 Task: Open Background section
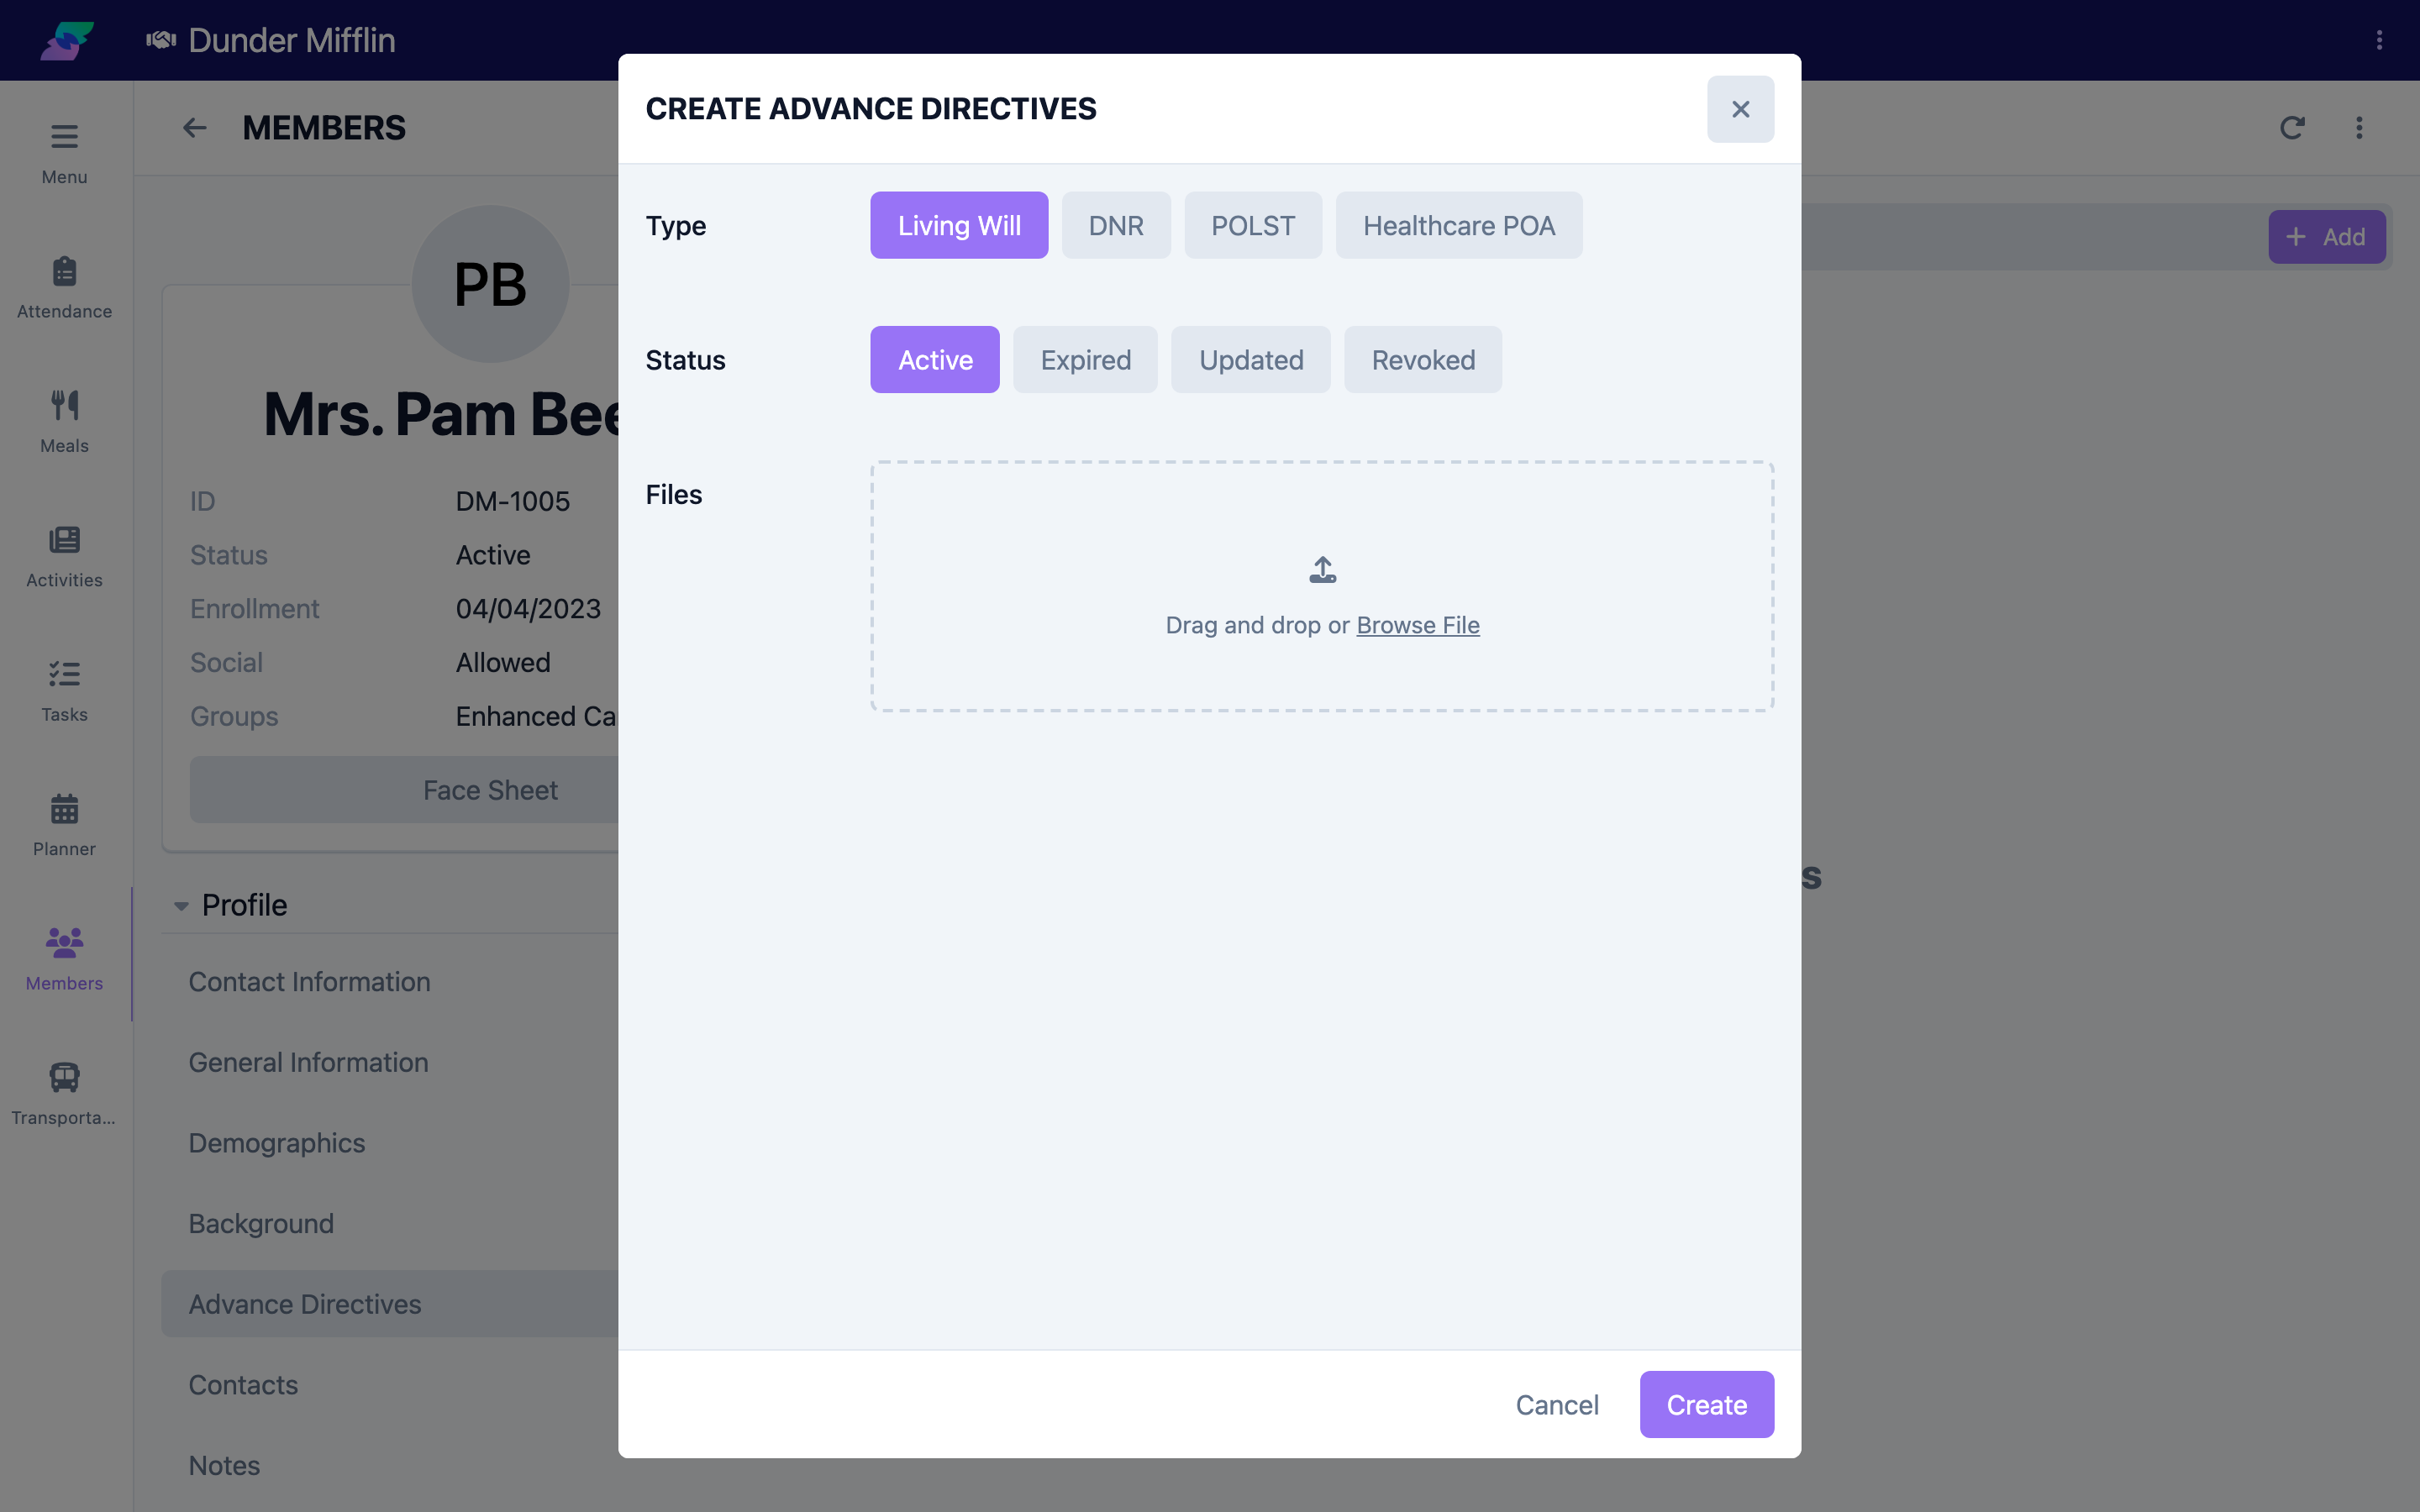[x=261, y=1224]
